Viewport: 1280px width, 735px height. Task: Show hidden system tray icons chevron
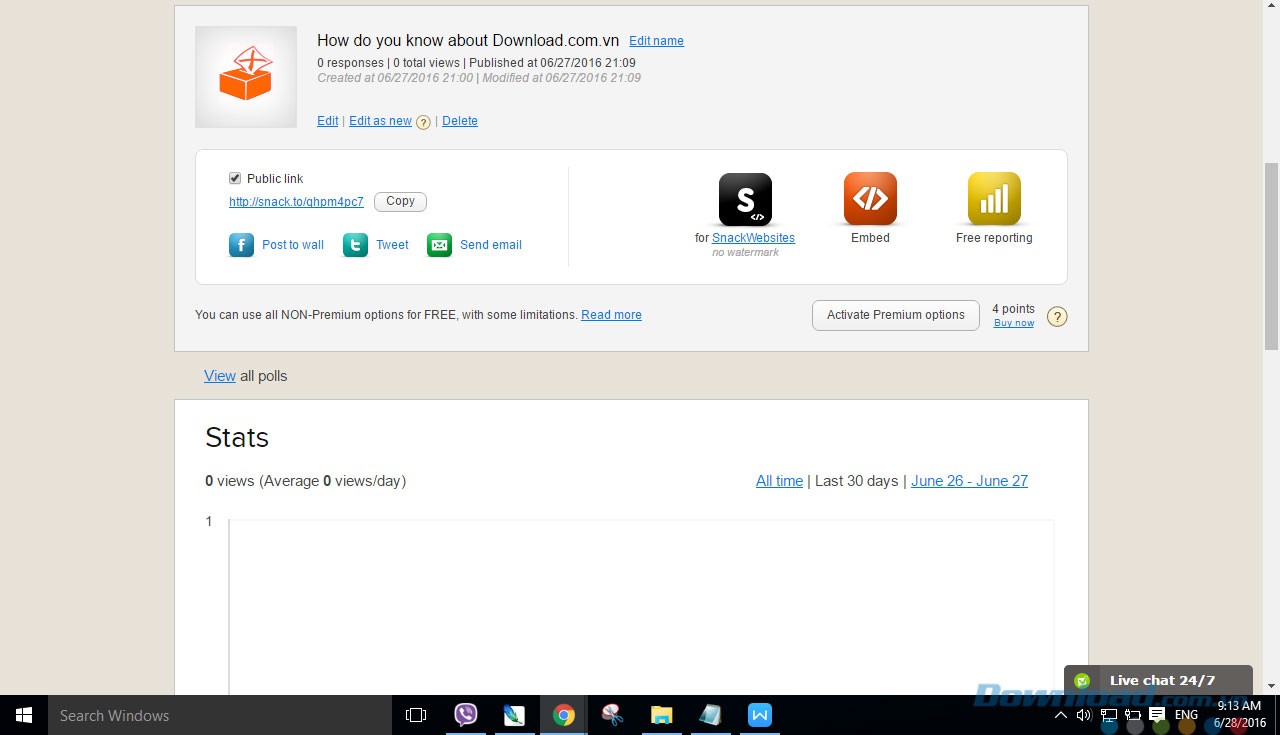[1061, 715]
